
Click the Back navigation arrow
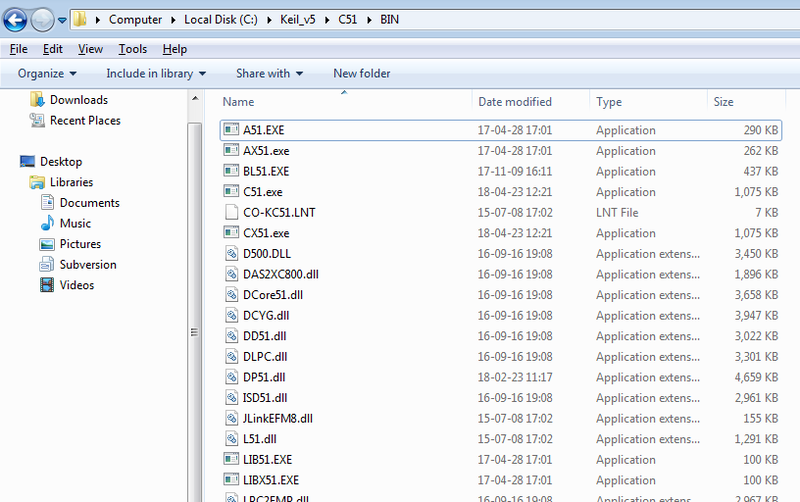[17, 19]
